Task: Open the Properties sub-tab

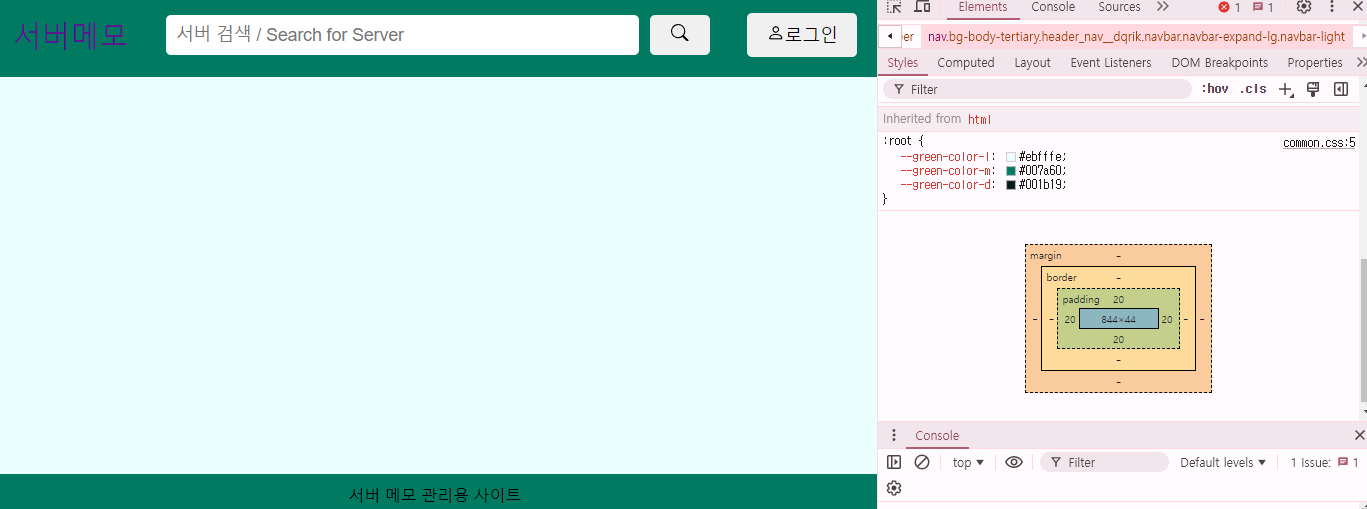Action: click(1315, 62)
